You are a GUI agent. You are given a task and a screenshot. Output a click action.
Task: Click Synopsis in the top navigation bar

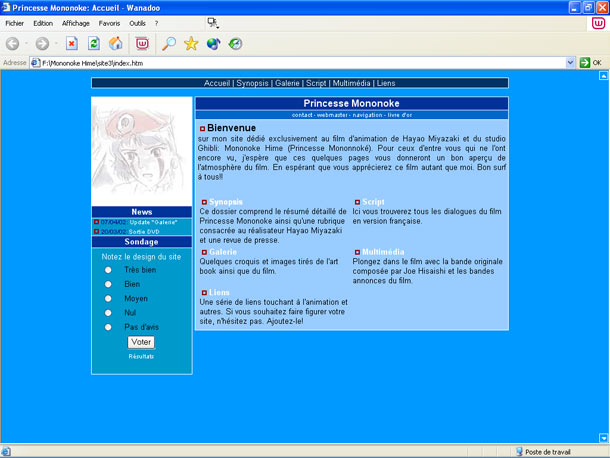(252, 83)
